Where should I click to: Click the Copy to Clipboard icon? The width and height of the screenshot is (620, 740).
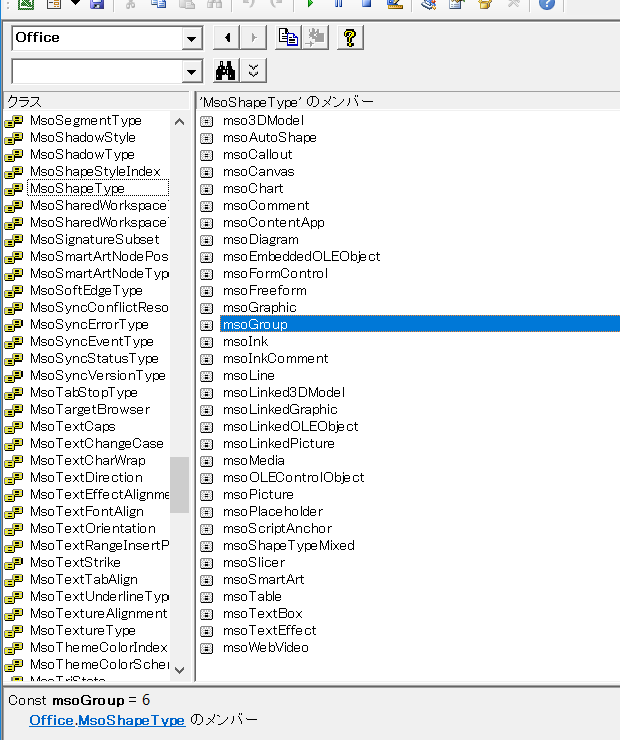coord(288,38)
